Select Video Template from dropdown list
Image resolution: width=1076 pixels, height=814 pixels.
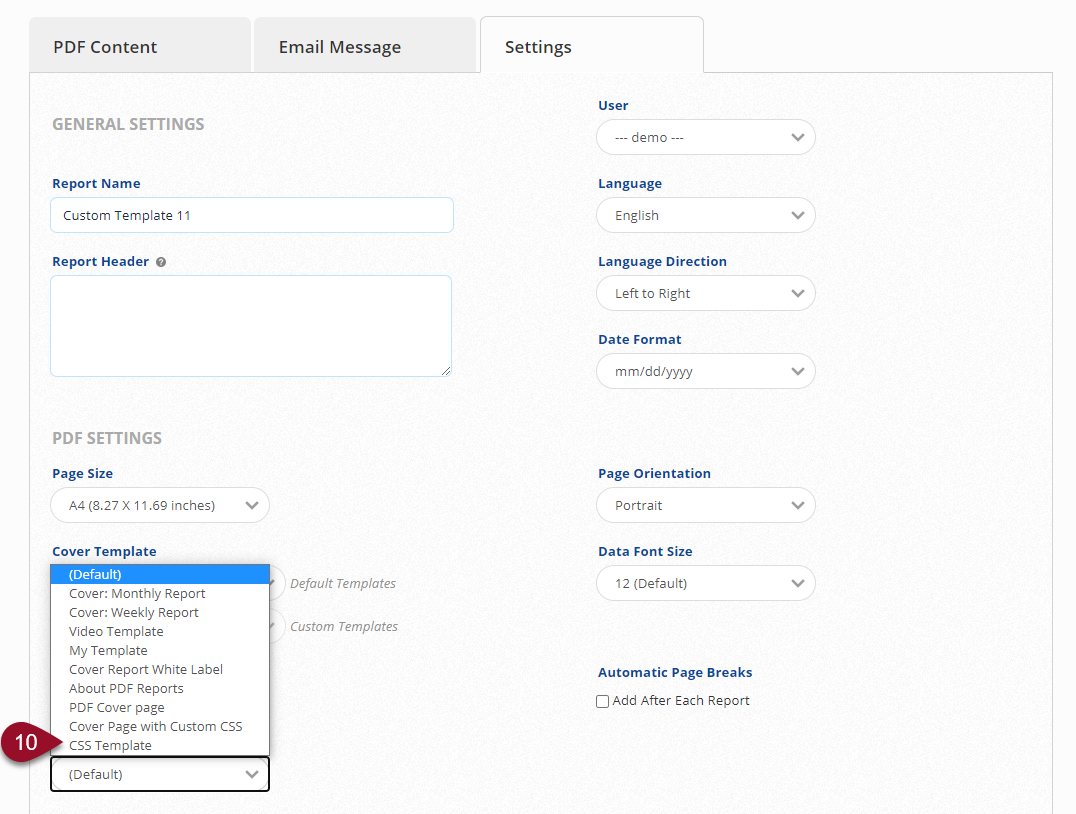[116, 631]
